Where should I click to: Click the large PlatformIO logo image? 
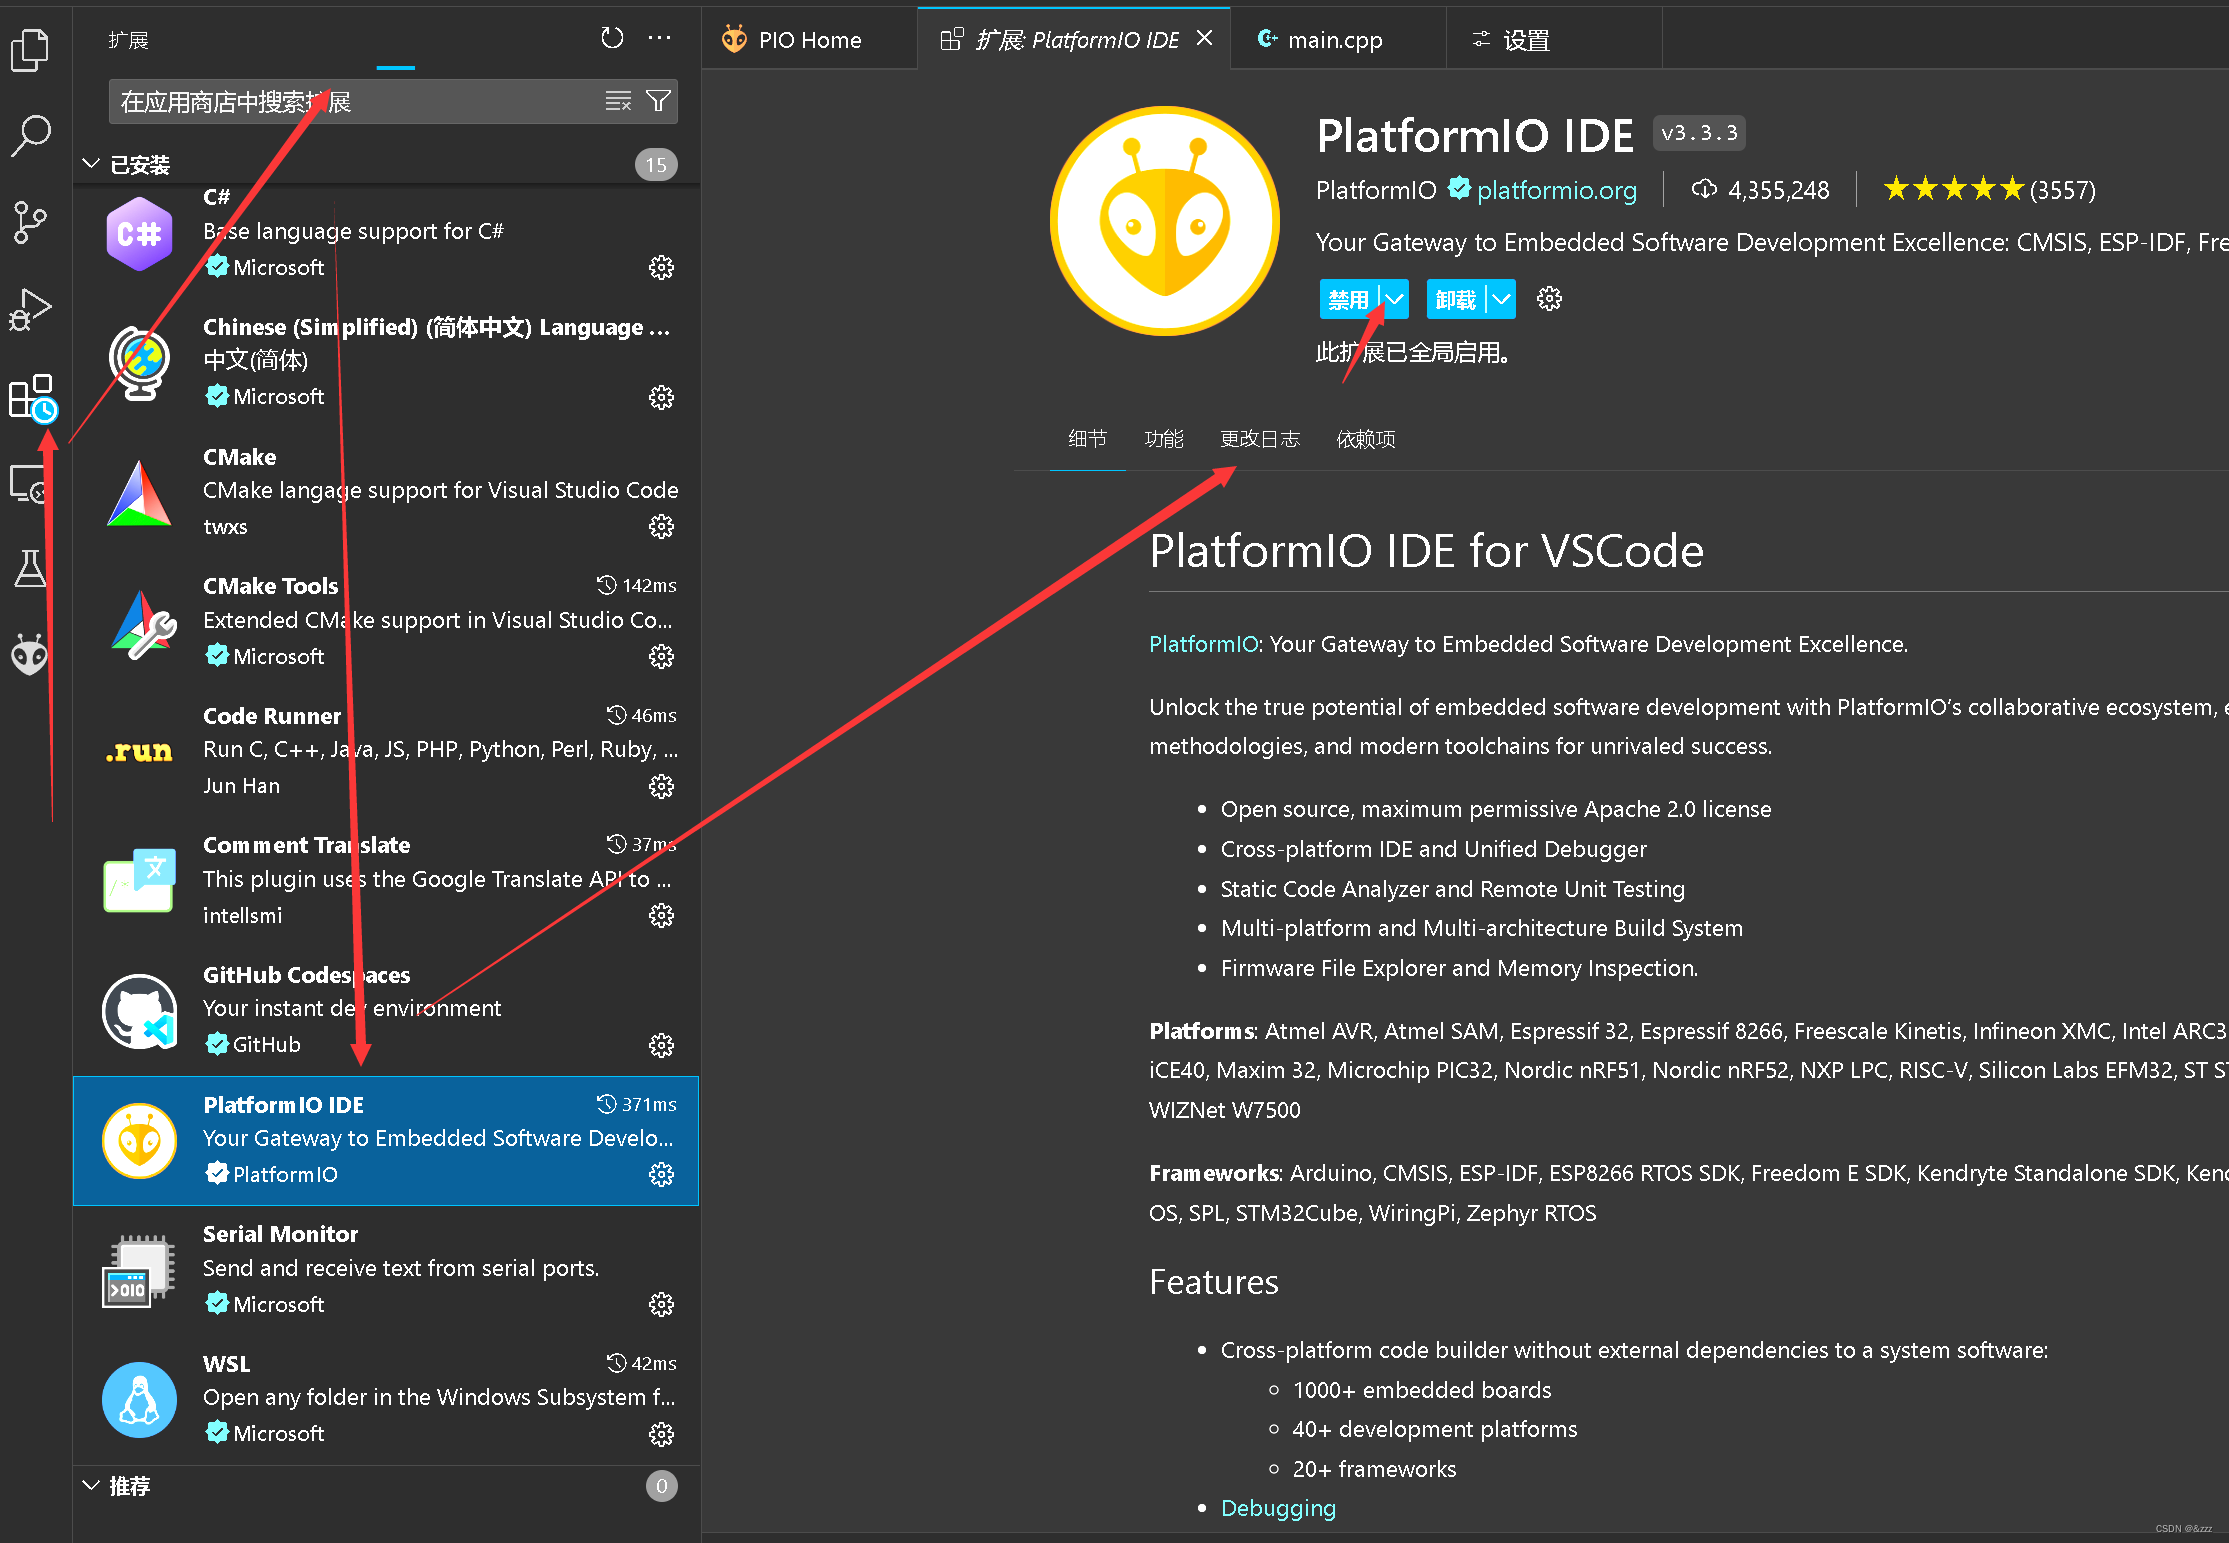point(1165,221)
